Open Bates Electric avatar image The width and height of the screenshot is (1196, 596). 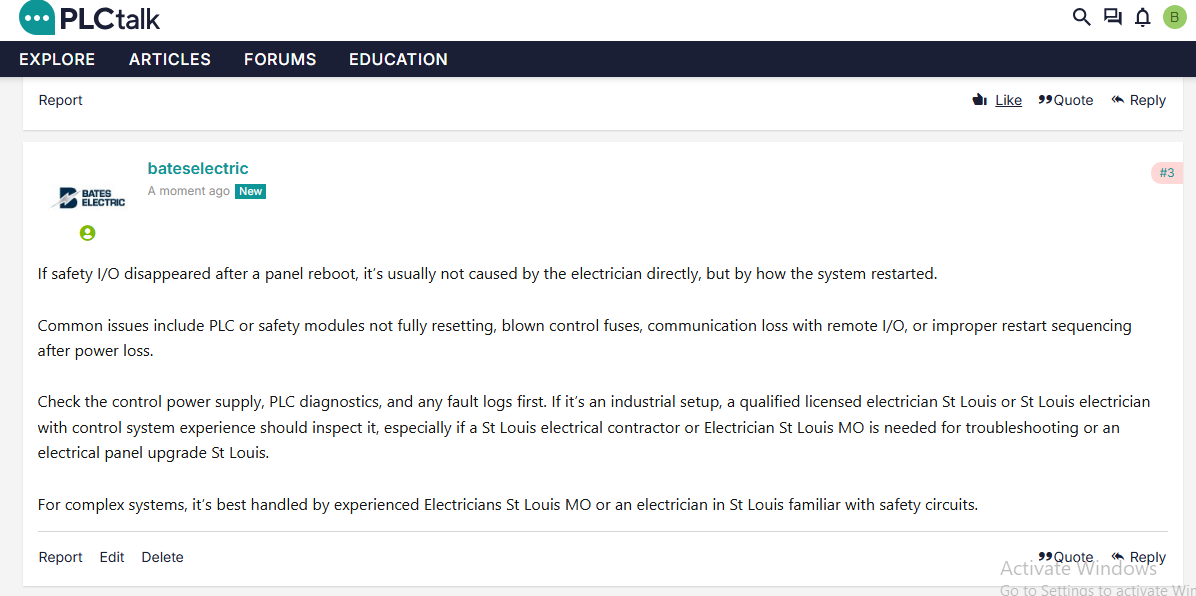[88, 198]
